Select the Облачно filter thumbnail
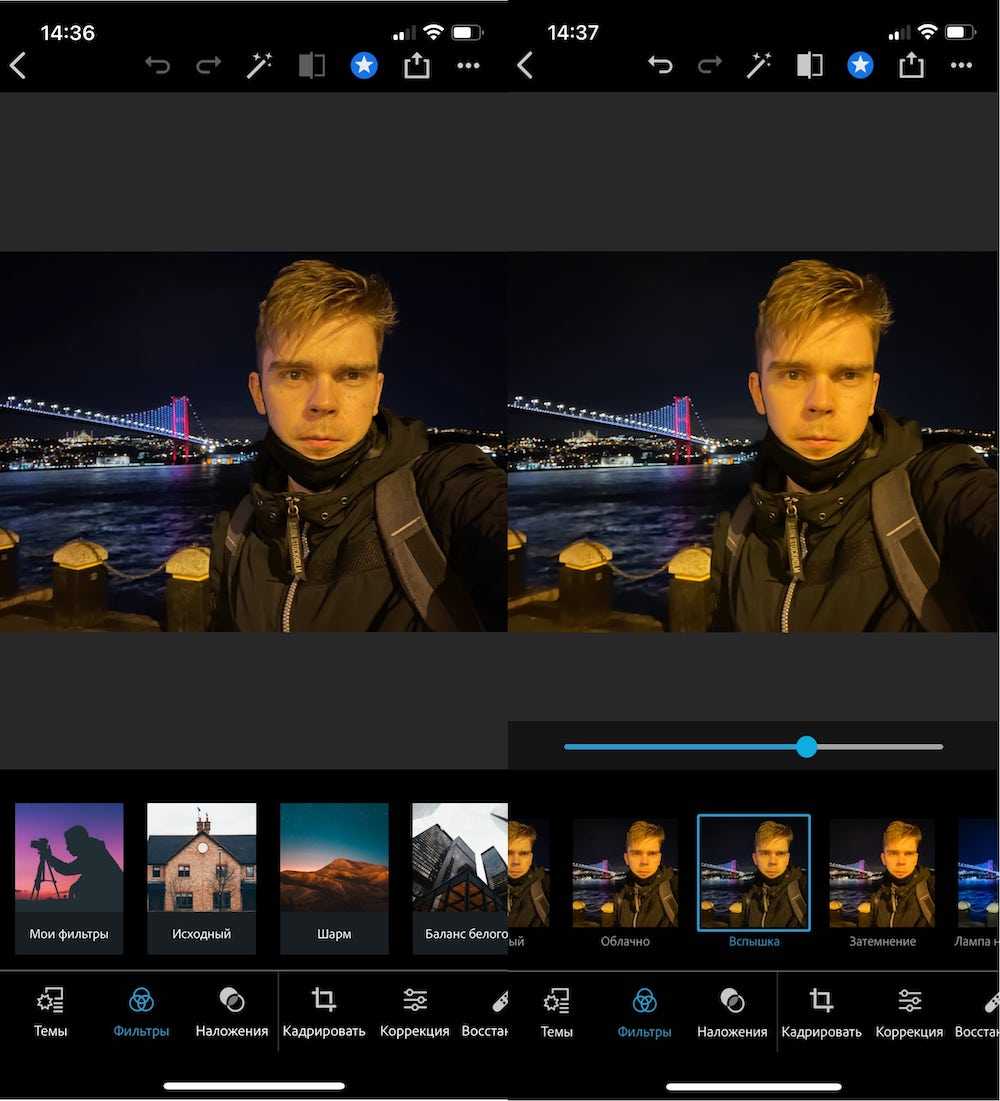The image size is (1000, 1101). [x=625, y=873]
